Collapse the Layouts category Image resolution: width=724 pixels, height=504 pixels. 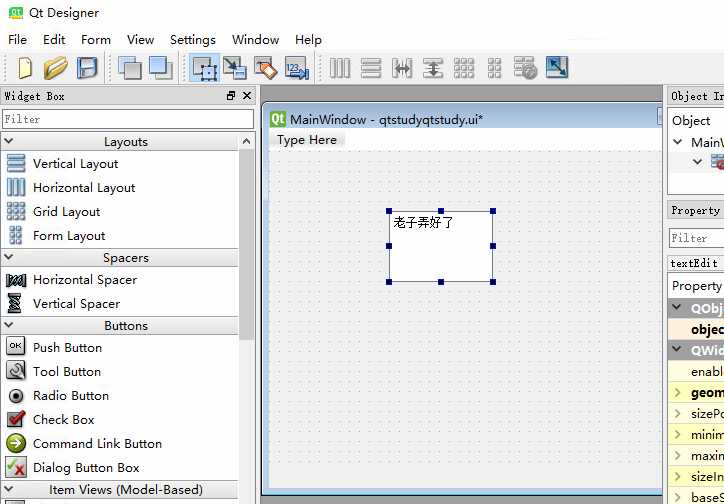(x=9, y=141)
